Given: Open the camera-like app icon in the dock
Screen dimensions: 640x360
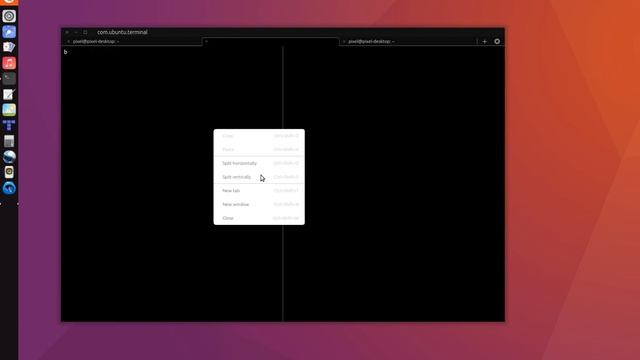Looking at the screenshot, I should (9, 172).
